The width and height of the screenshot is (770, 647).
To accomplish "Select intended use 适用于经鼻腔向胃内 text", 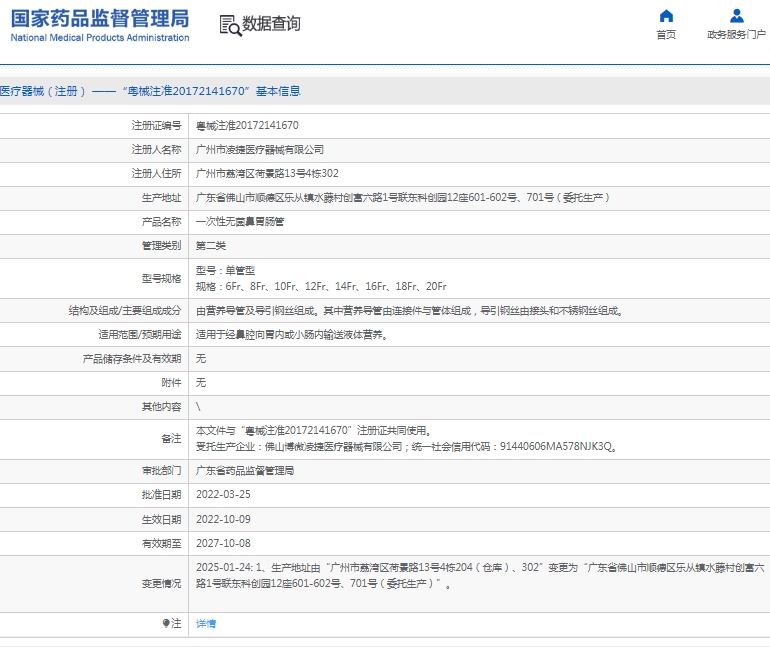I will 292,335.
